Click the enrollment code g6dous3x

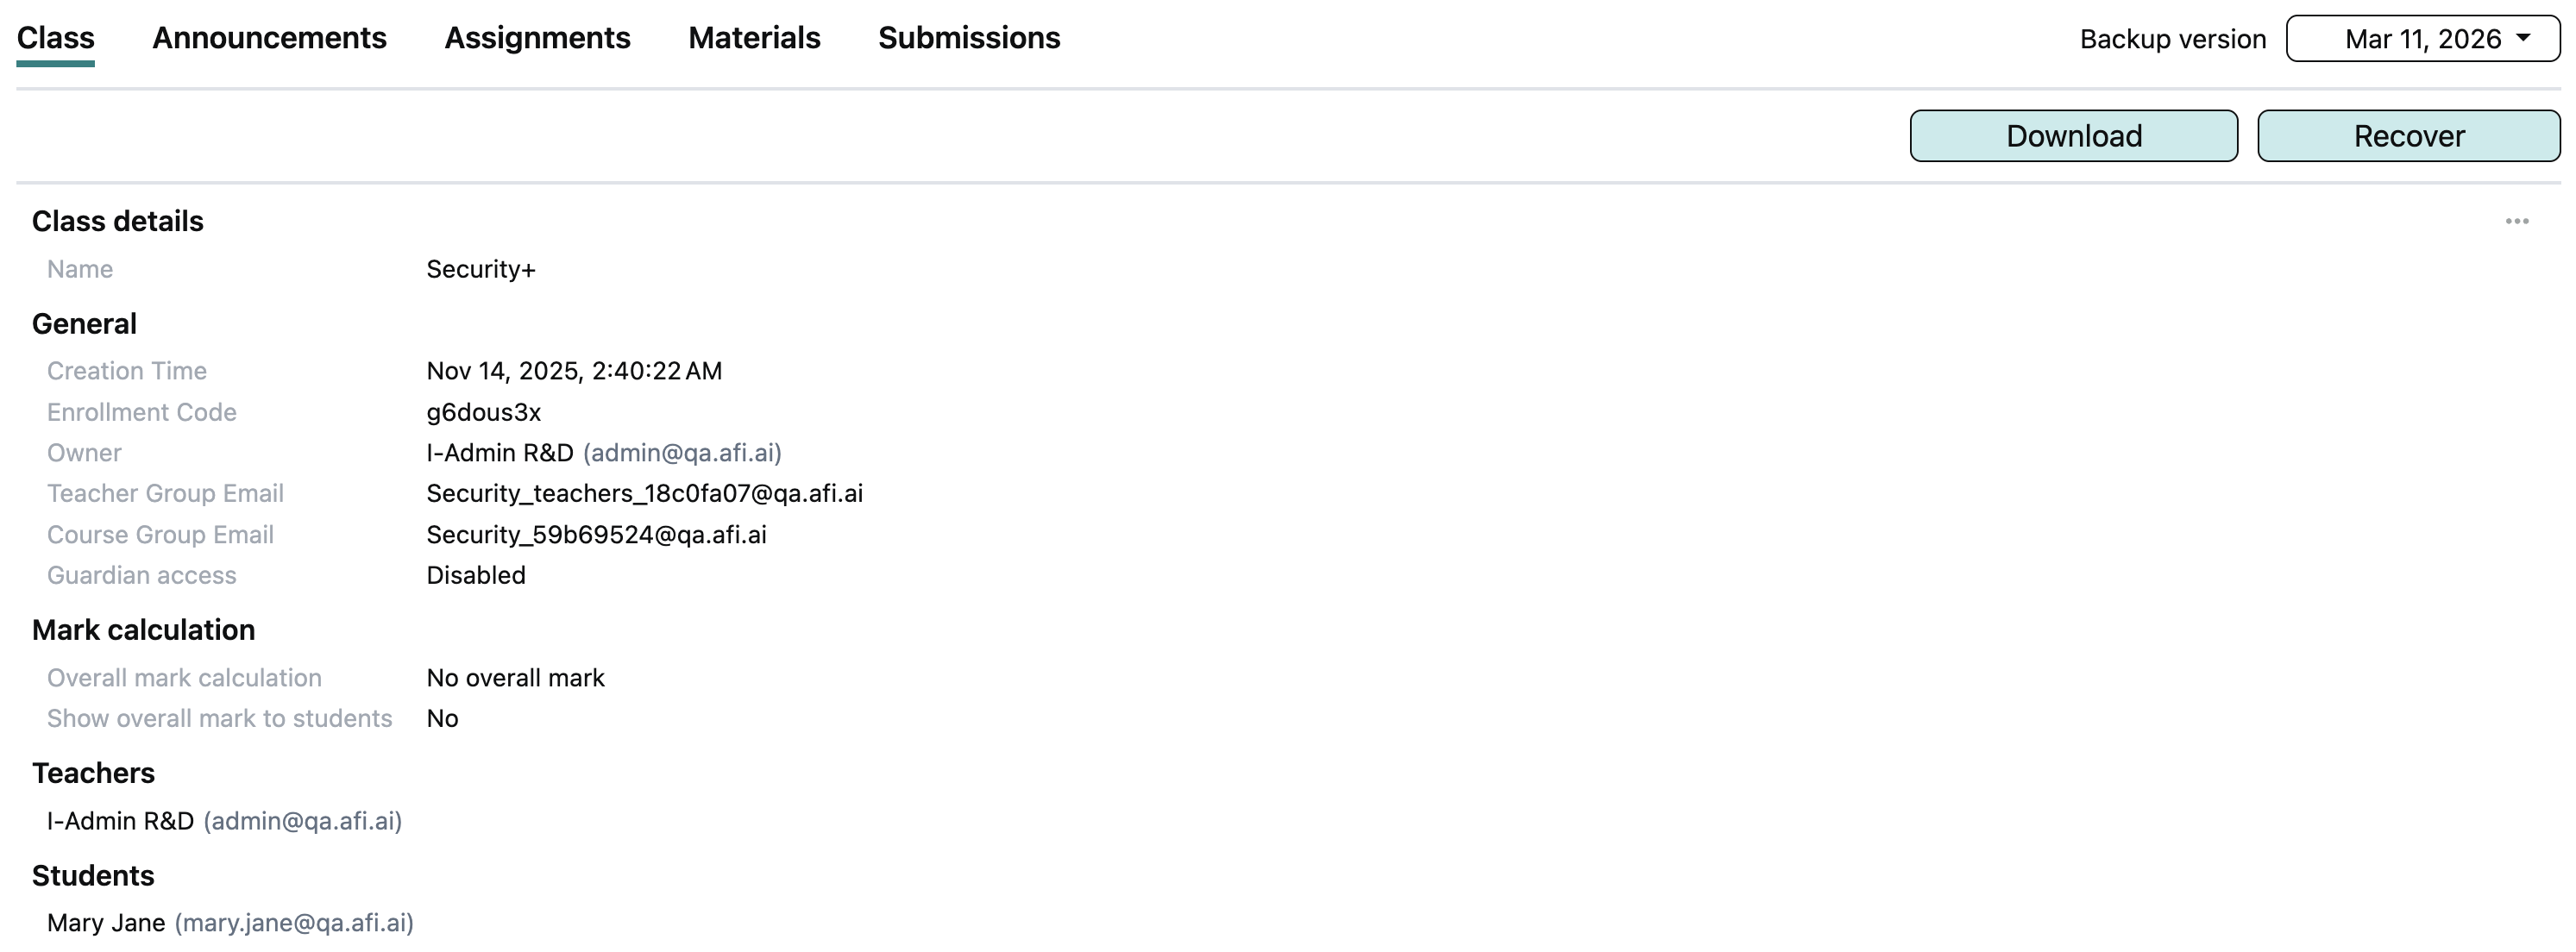[483, 412]
